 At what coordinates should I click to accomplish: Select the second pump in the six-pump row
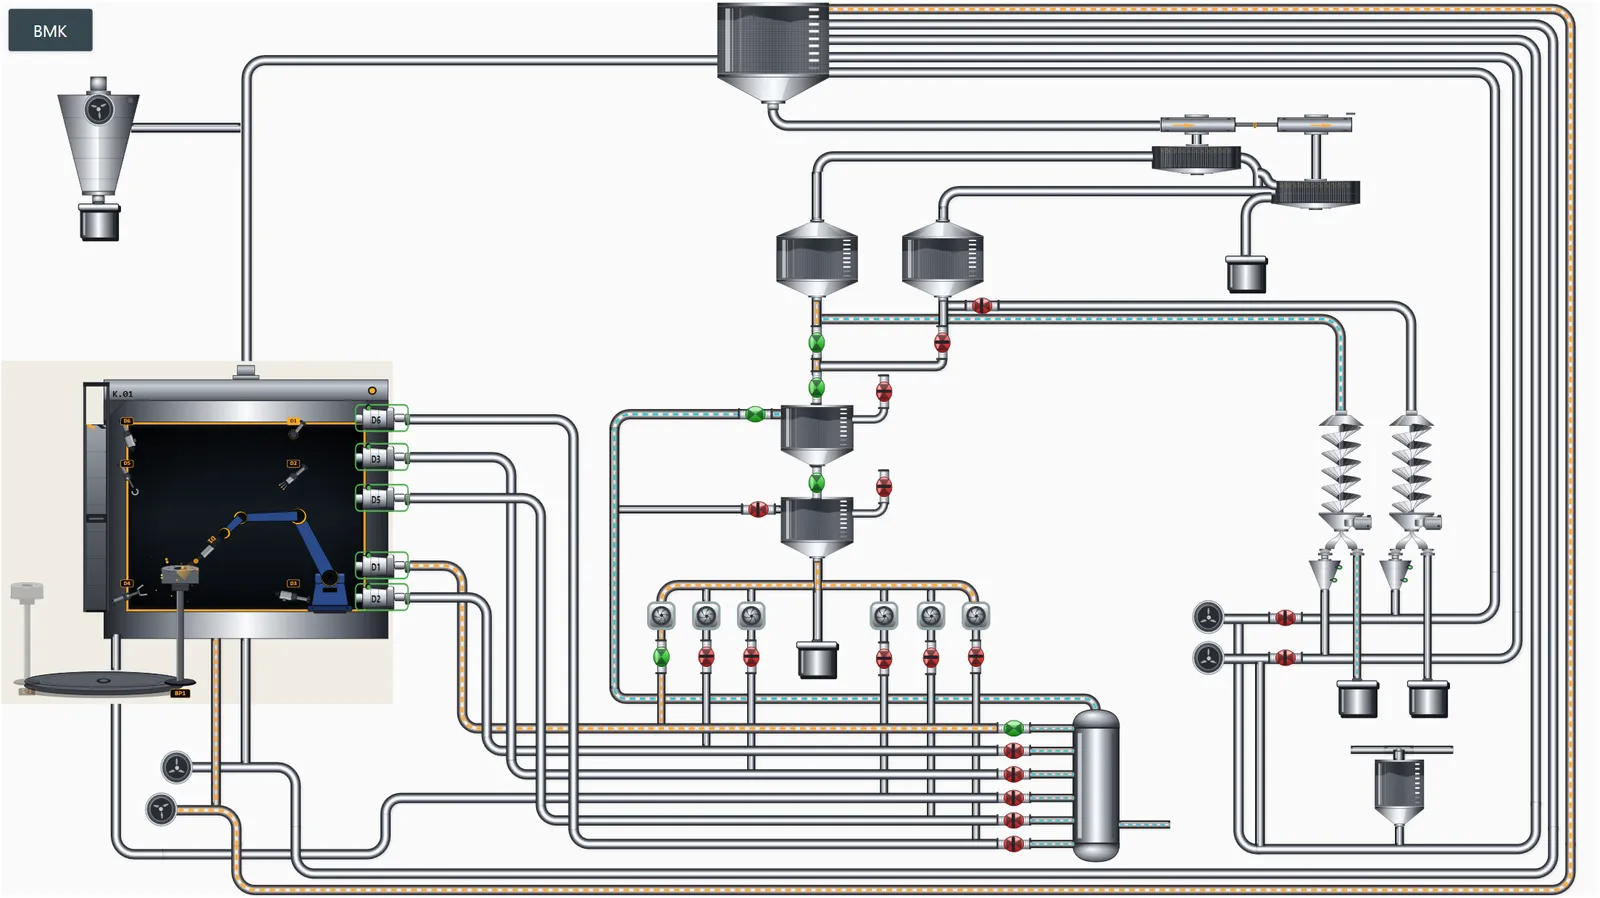pyautogui.click(x=706, y=616)
